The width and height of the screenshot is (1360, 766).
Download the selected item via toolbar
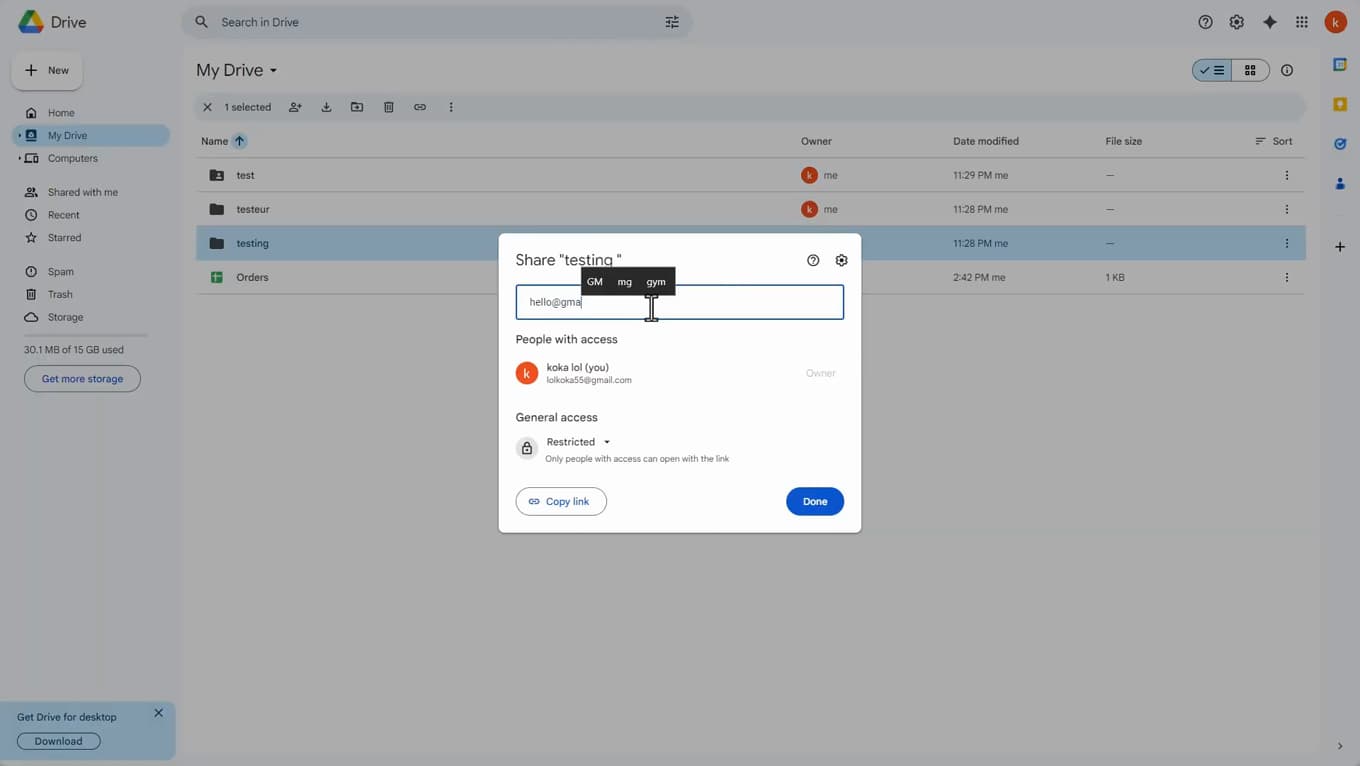tap(326, 107)
